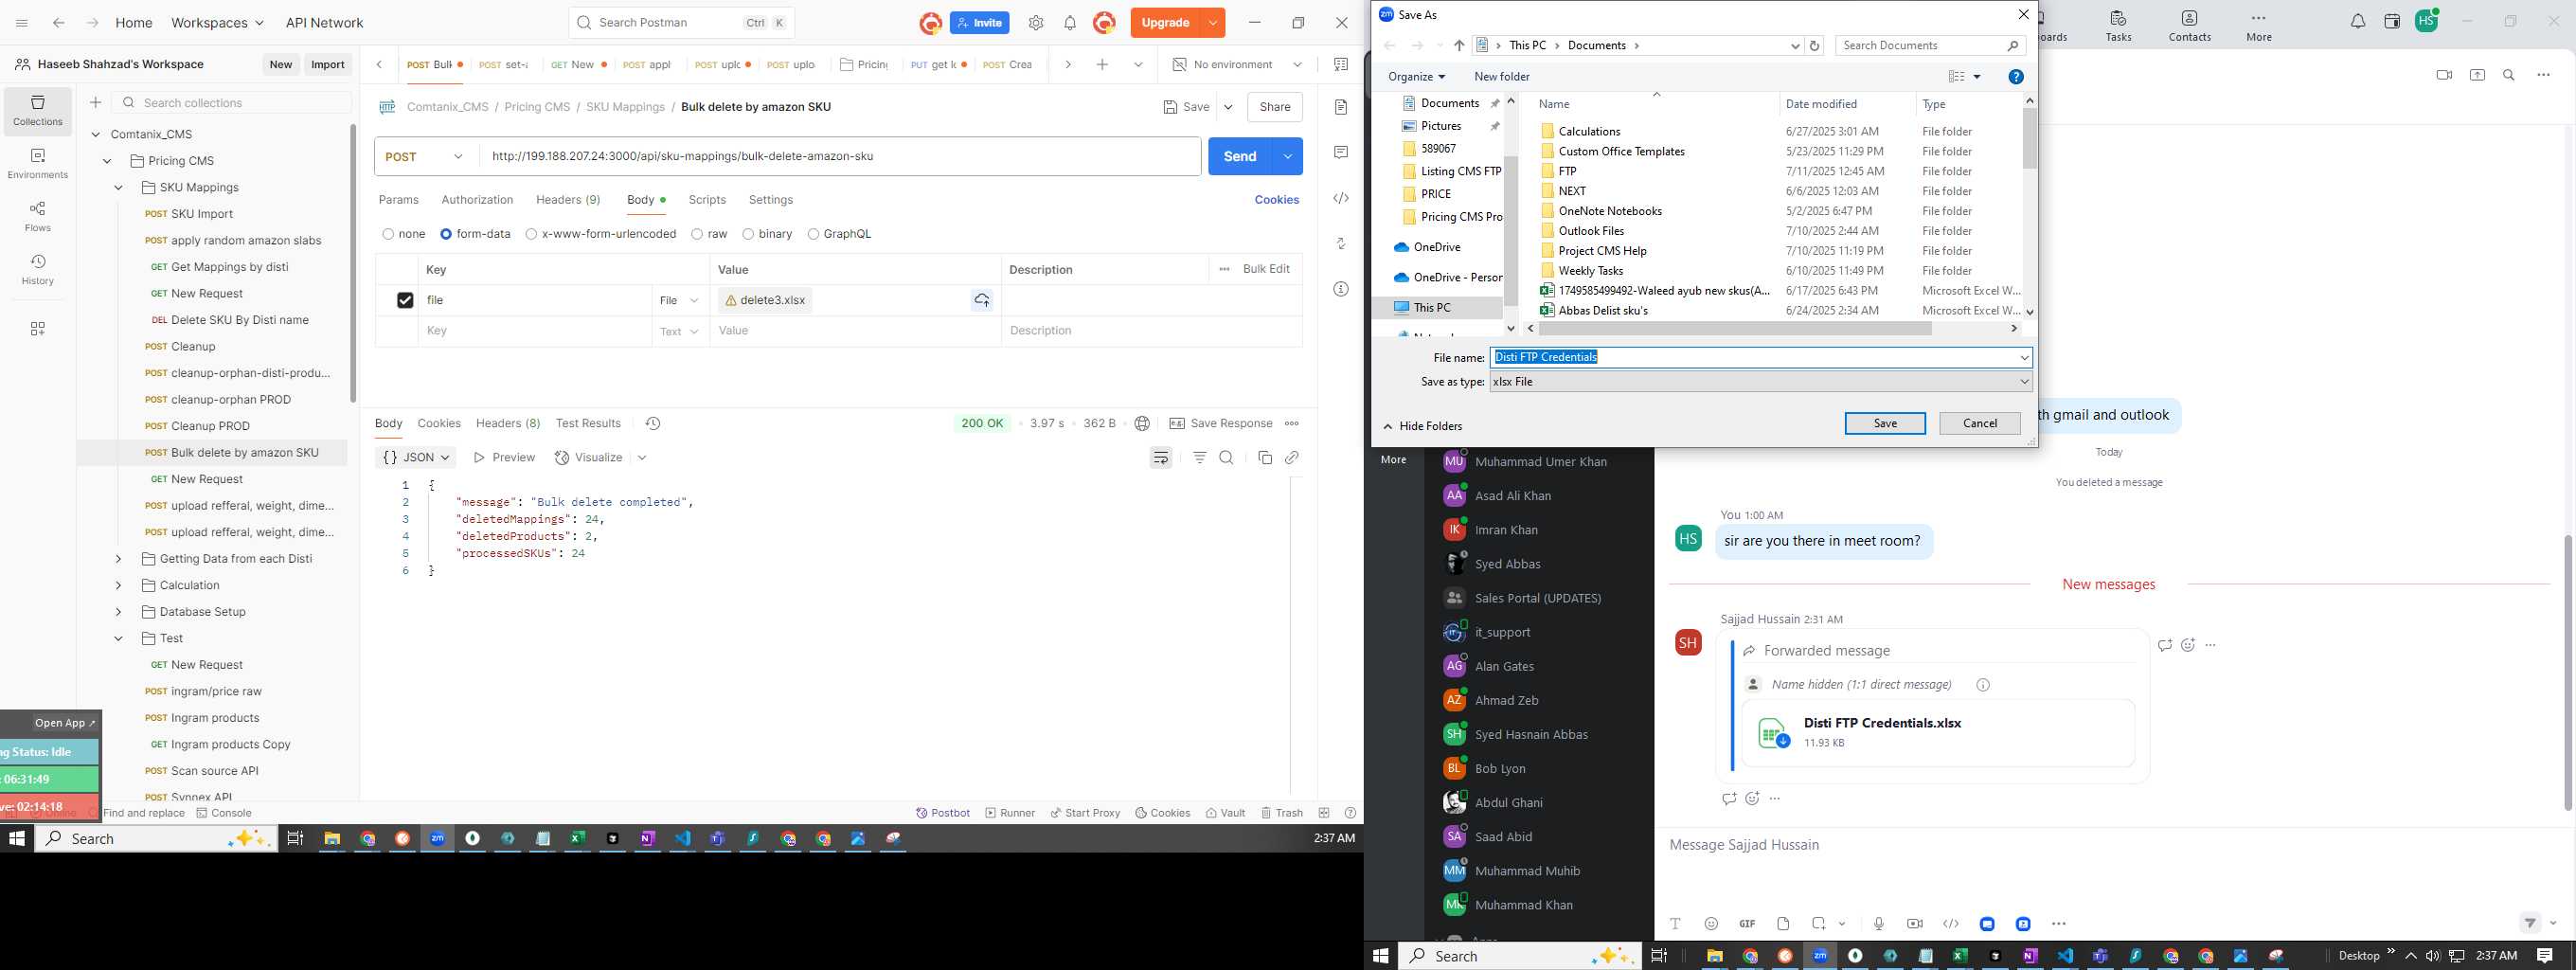This screenshot has height=970, width=2576.
Task: Collapse the SKU Mappings folder
Action: pyautogui.click(x=118, y=187)
